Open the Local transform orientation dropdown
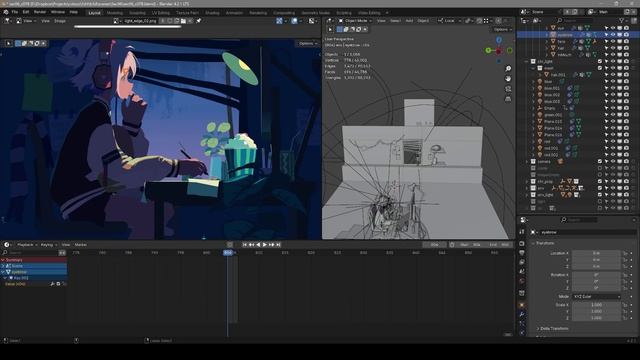Image resolution: width=640 pixels, height=360 pixels. click(450, 20)
